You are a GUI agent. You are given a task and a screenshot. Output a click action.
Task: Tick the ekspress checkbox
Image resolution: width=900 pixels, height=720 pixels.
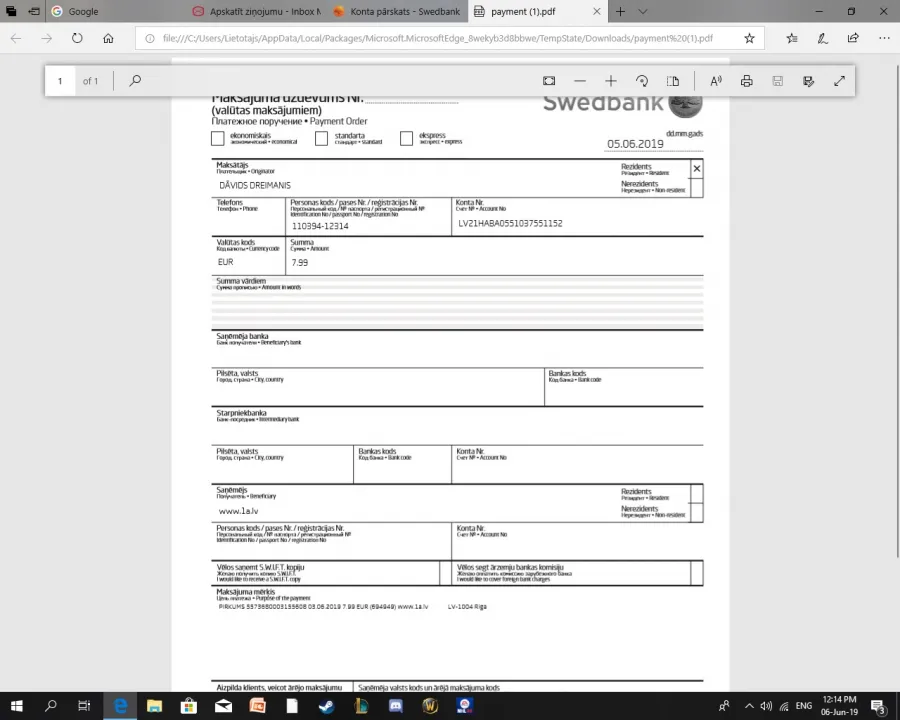[x=406, y=138]
